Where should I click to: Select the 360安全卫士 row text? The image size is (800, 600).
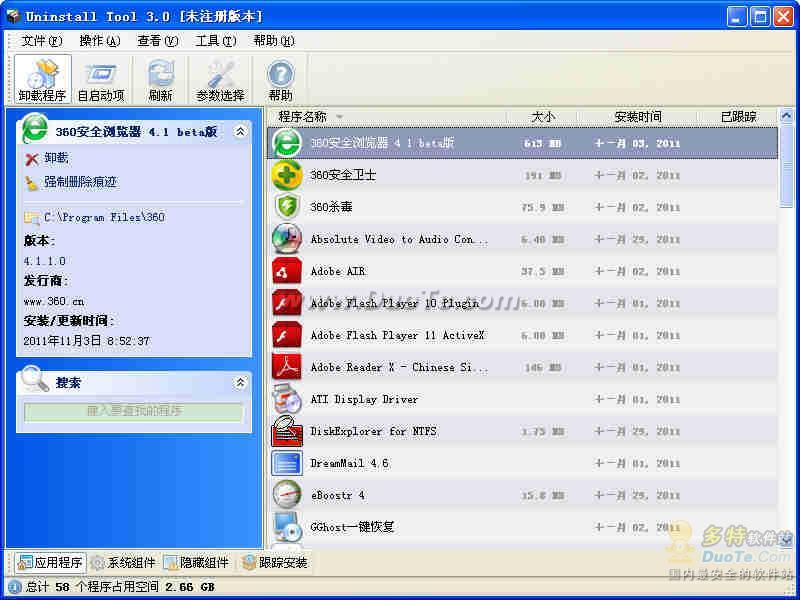(343, 175)
